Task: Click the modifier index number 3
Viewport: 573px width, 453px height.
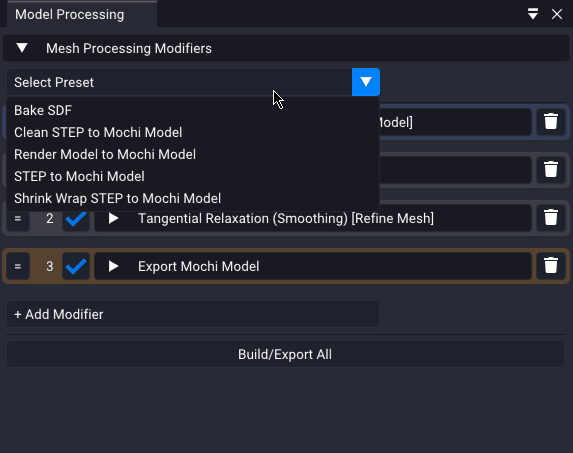Action: click(x=50, y=266)
